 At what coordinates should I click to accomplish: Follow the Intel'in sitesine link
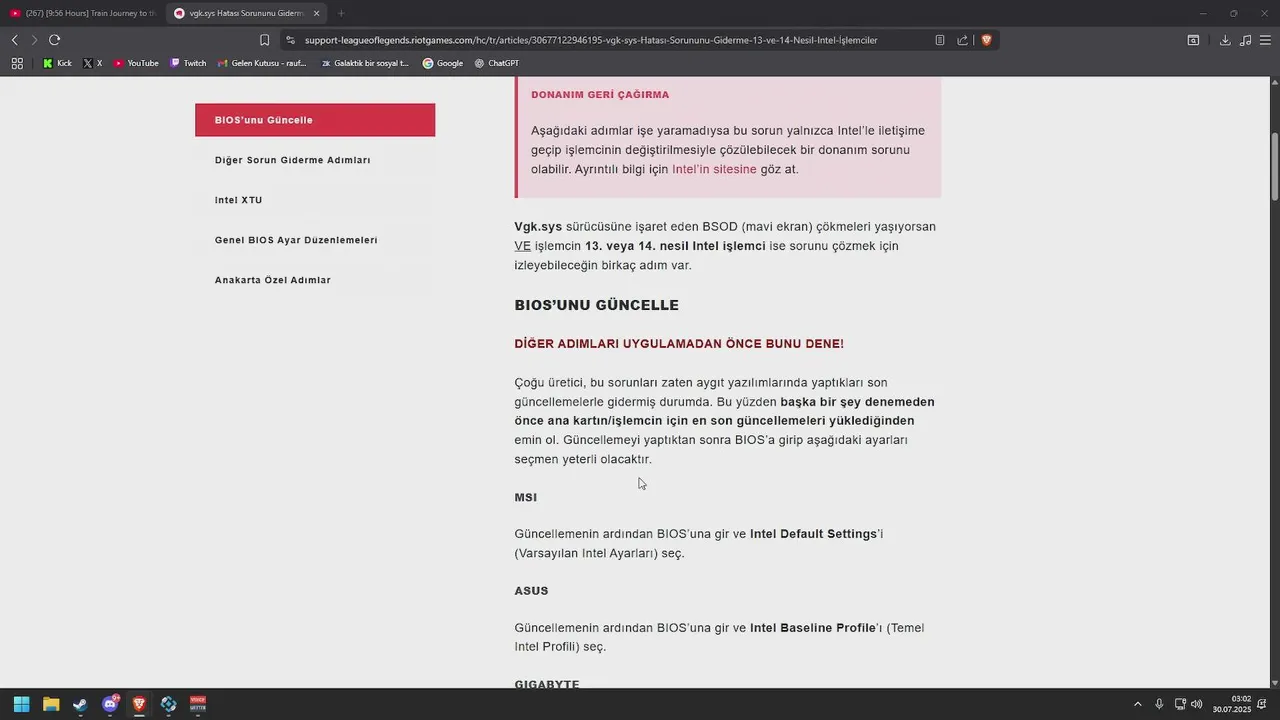[714, 169]
